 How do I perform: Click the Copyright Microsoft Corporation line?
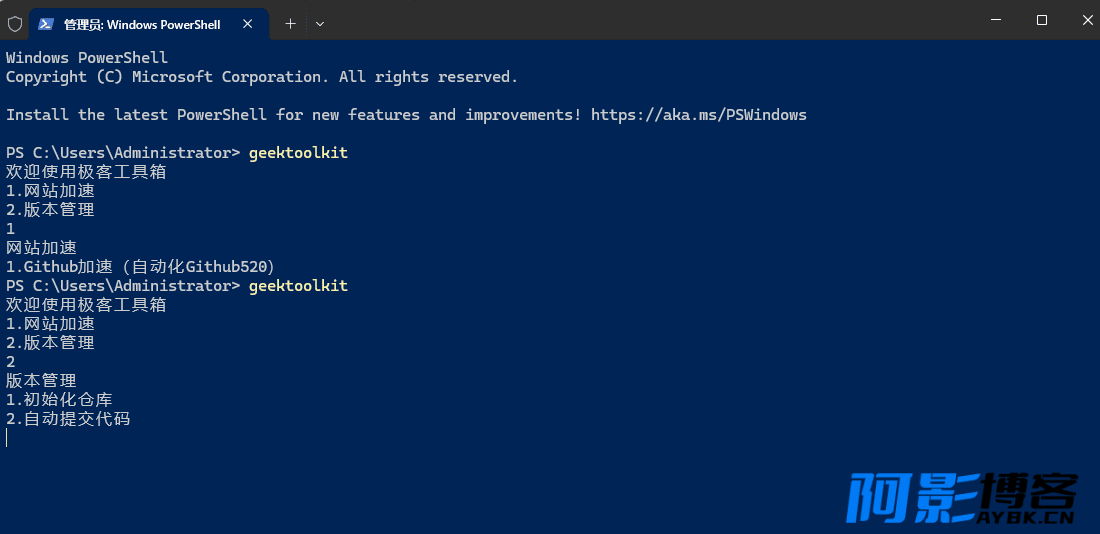click(262, 76)
